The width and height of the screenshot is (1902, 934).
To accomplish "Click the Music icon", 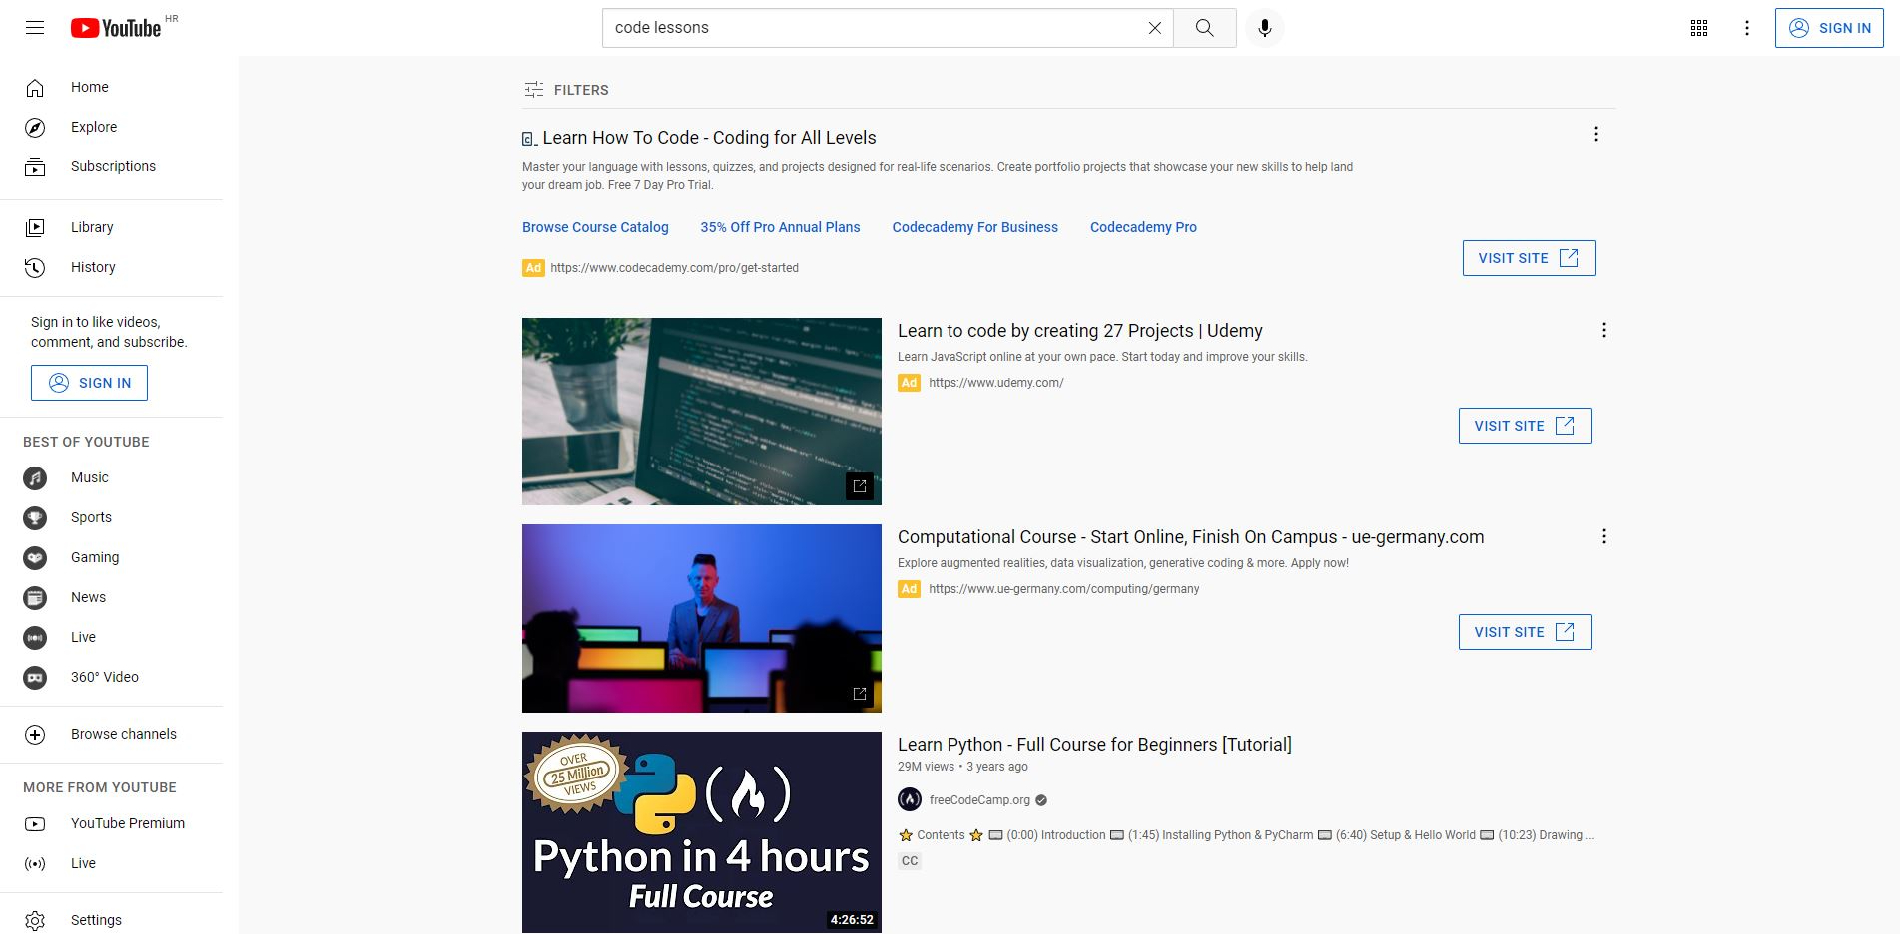I will click(35, 478).
